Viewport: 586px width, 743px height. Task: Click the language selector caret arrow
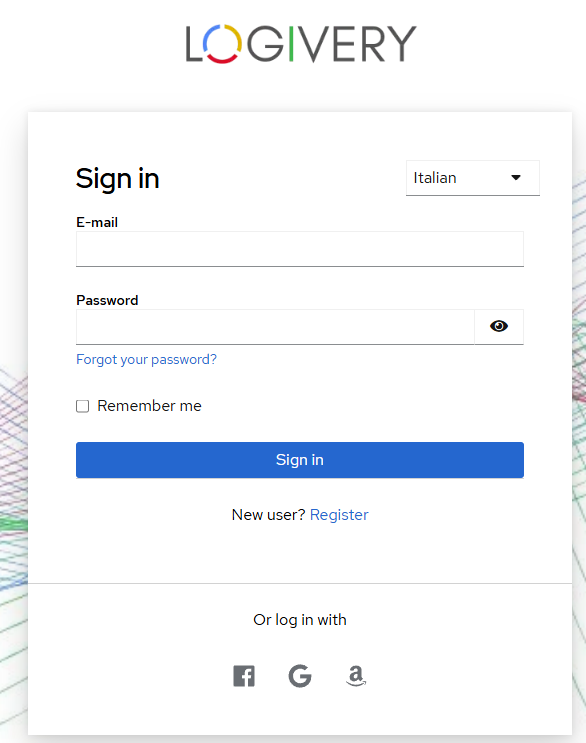coord(516,178)
